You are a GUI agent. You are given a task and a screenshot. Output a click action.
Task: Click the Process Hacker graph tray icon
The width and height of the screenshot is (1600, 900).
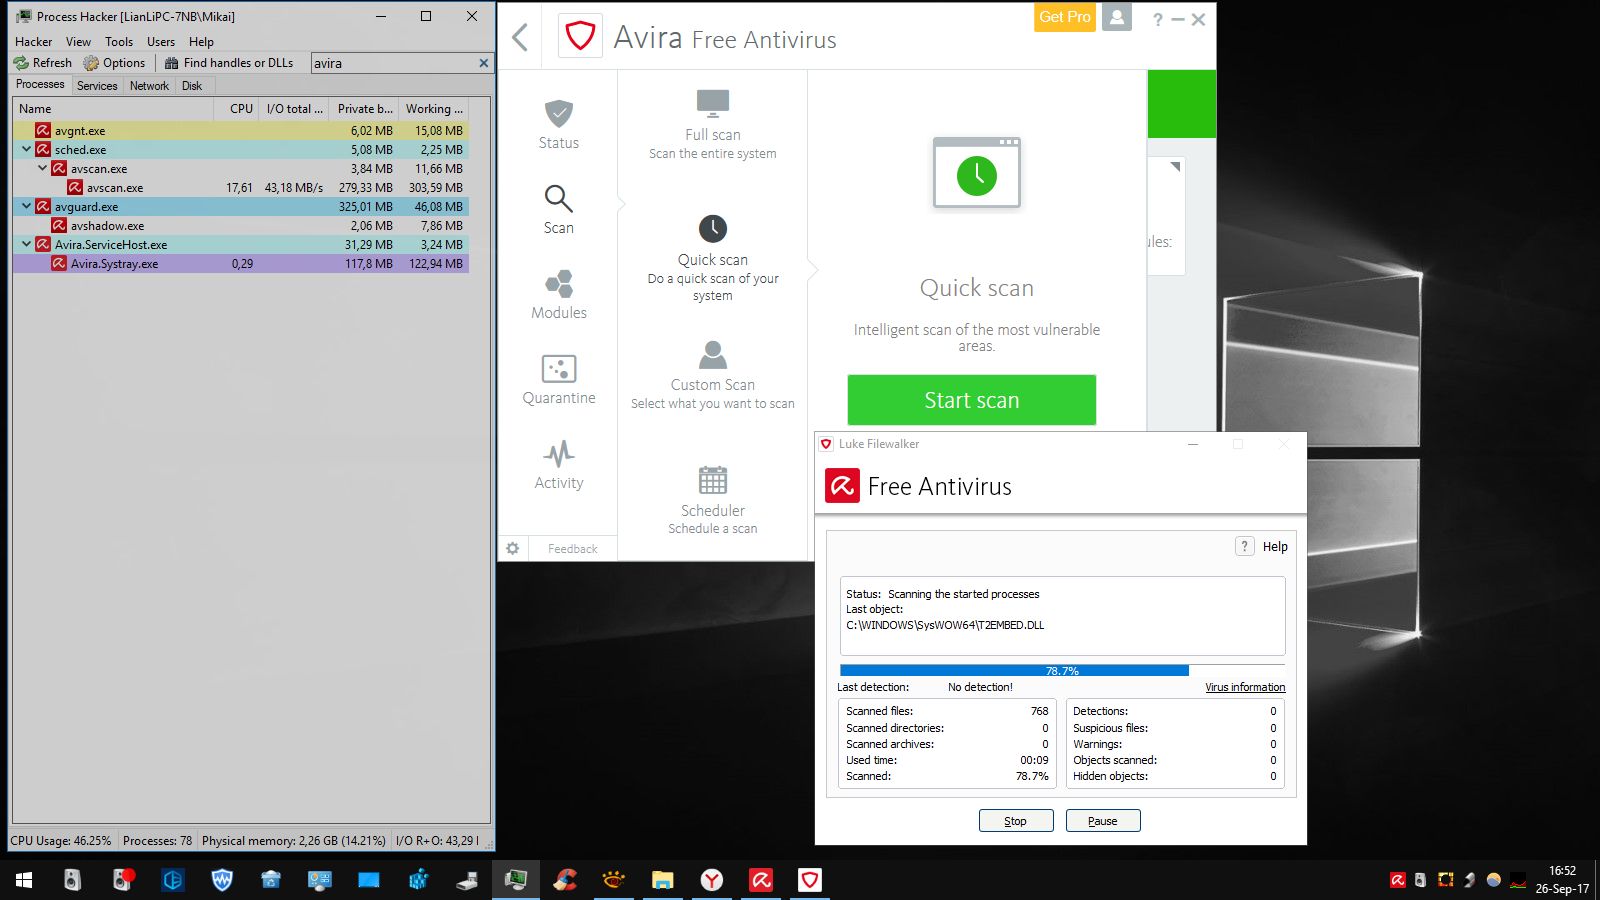1518,880
